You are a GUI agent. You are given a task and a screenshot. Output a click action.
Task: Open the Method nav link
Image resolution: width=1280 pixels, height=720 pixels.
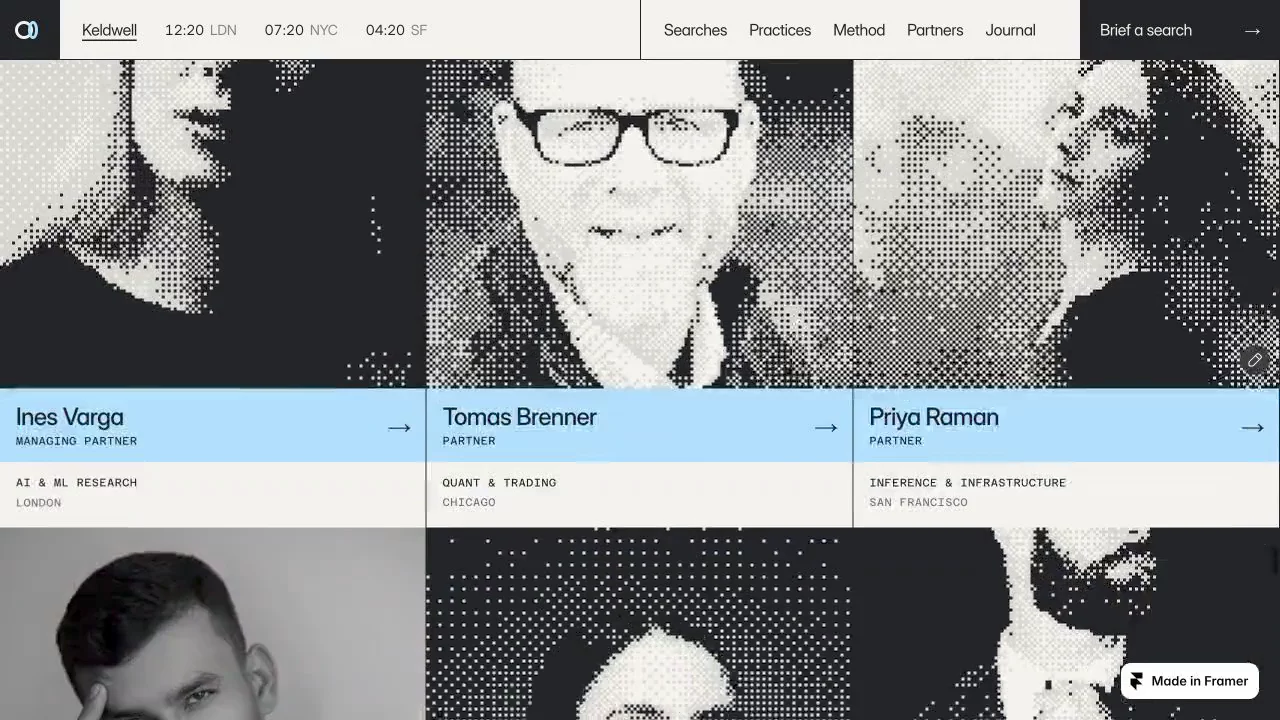pos(859,30)
